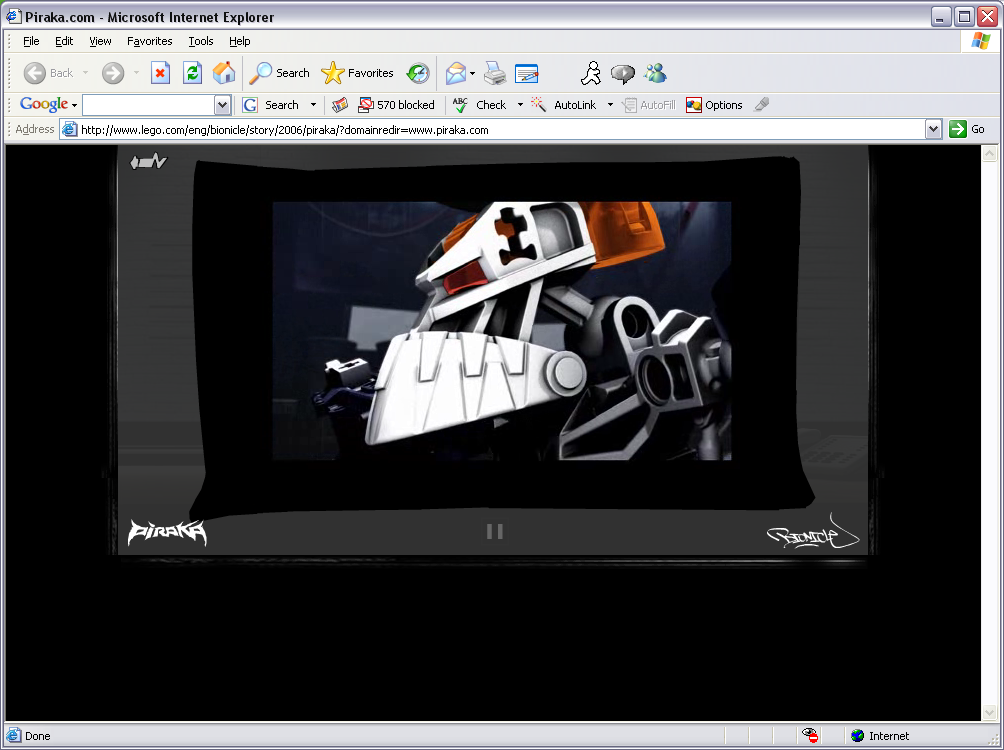Toggle the 570 blocked popup blocker

pos(396,105)
